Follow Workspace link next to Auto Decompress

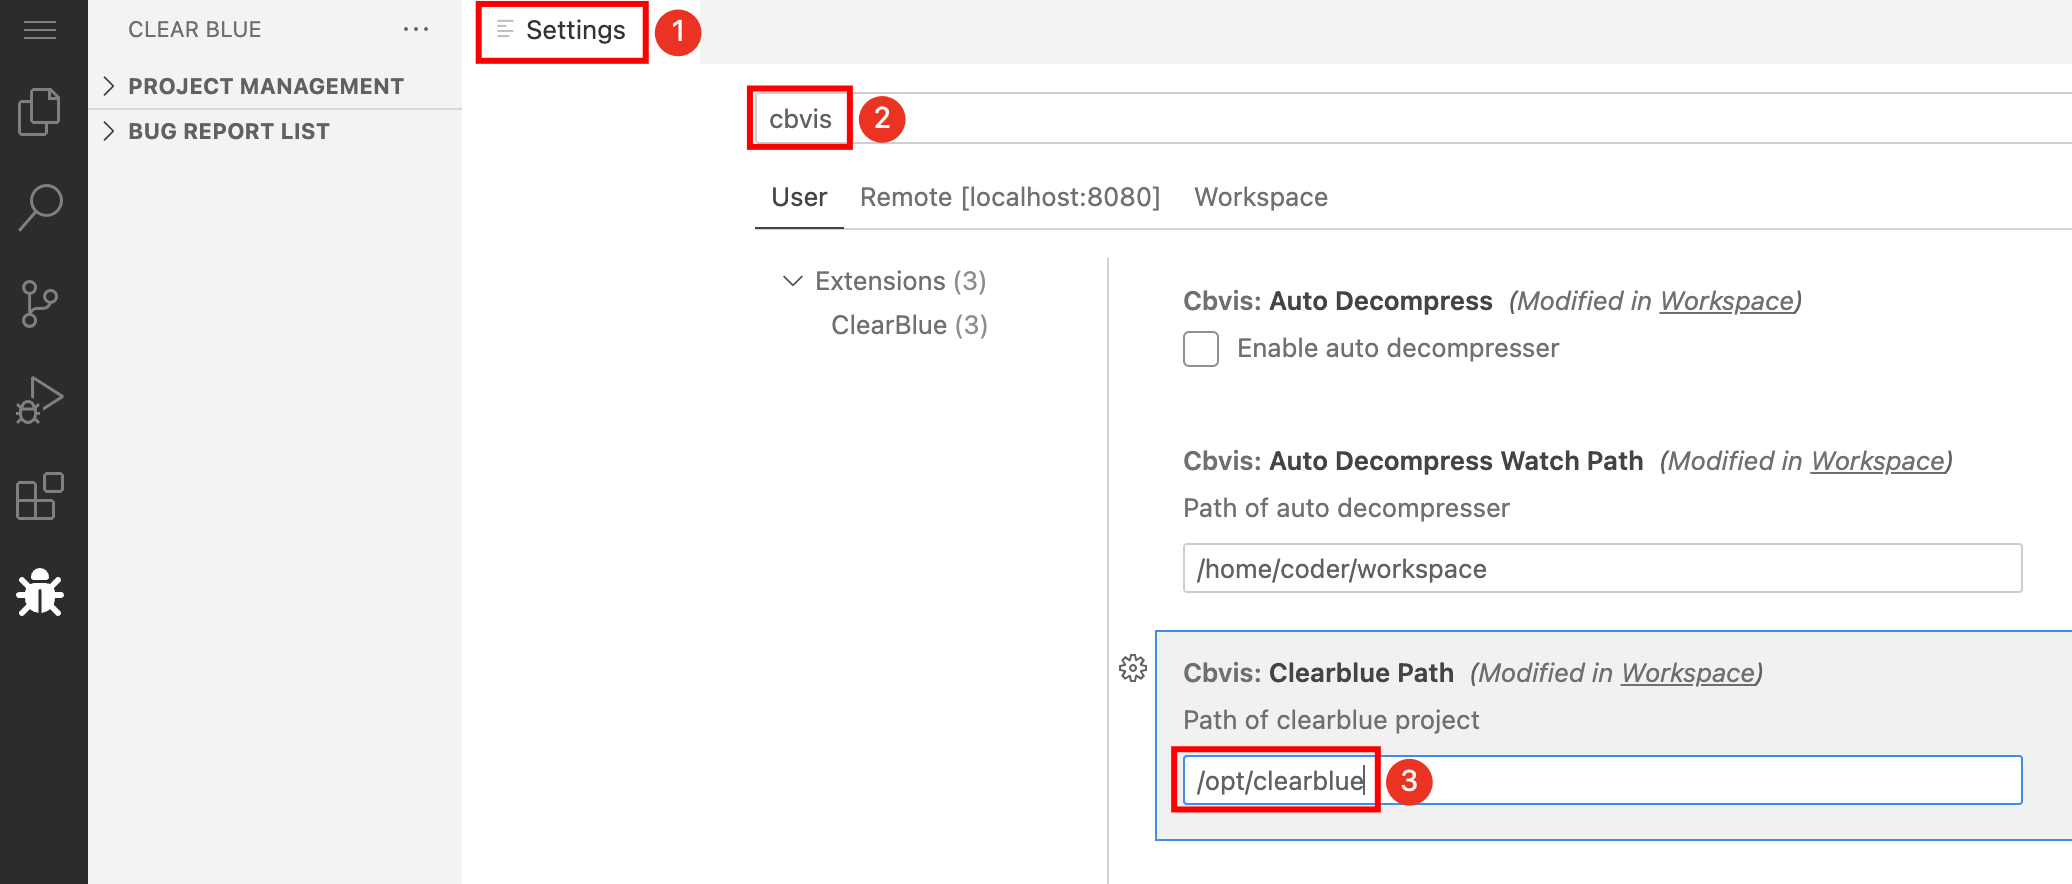click(1726, 301)
